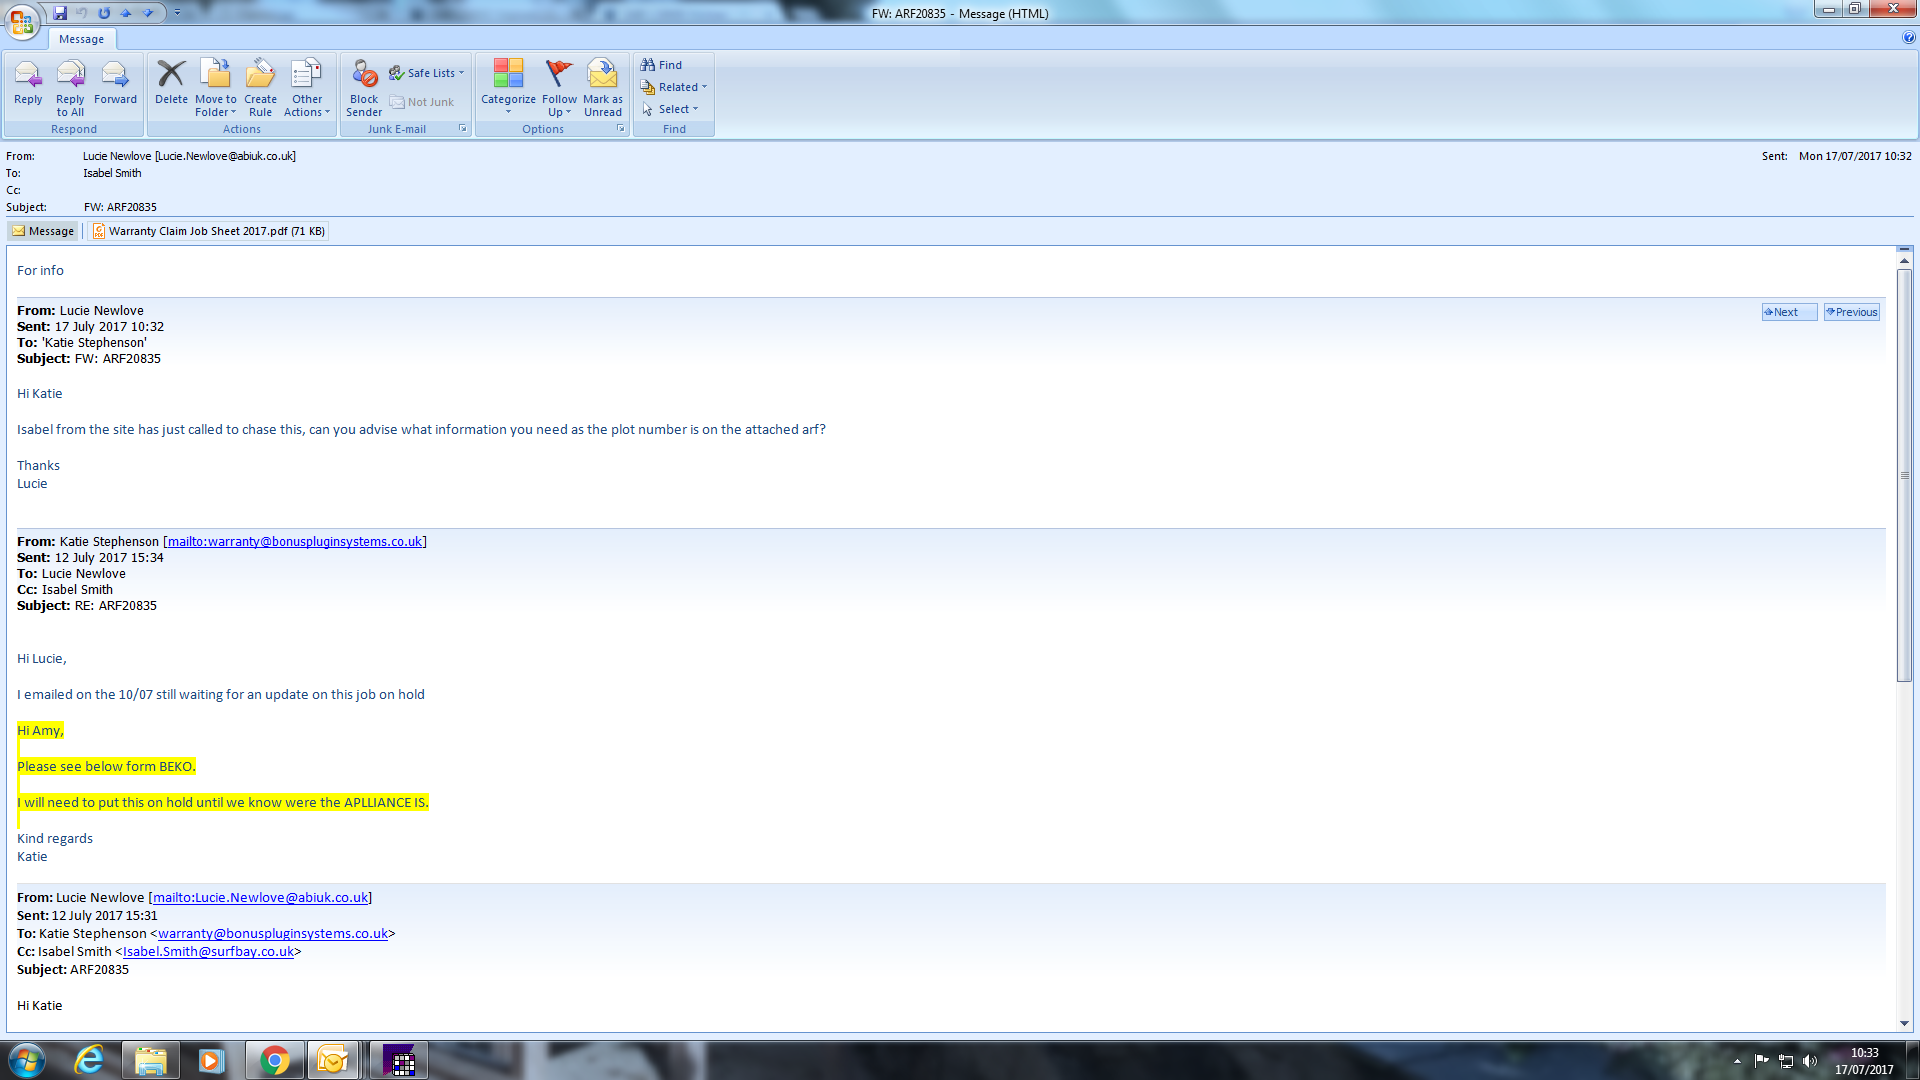1920x1080 pixels.
Task: Open the Office button menu
Action: [x=22, y=20]
